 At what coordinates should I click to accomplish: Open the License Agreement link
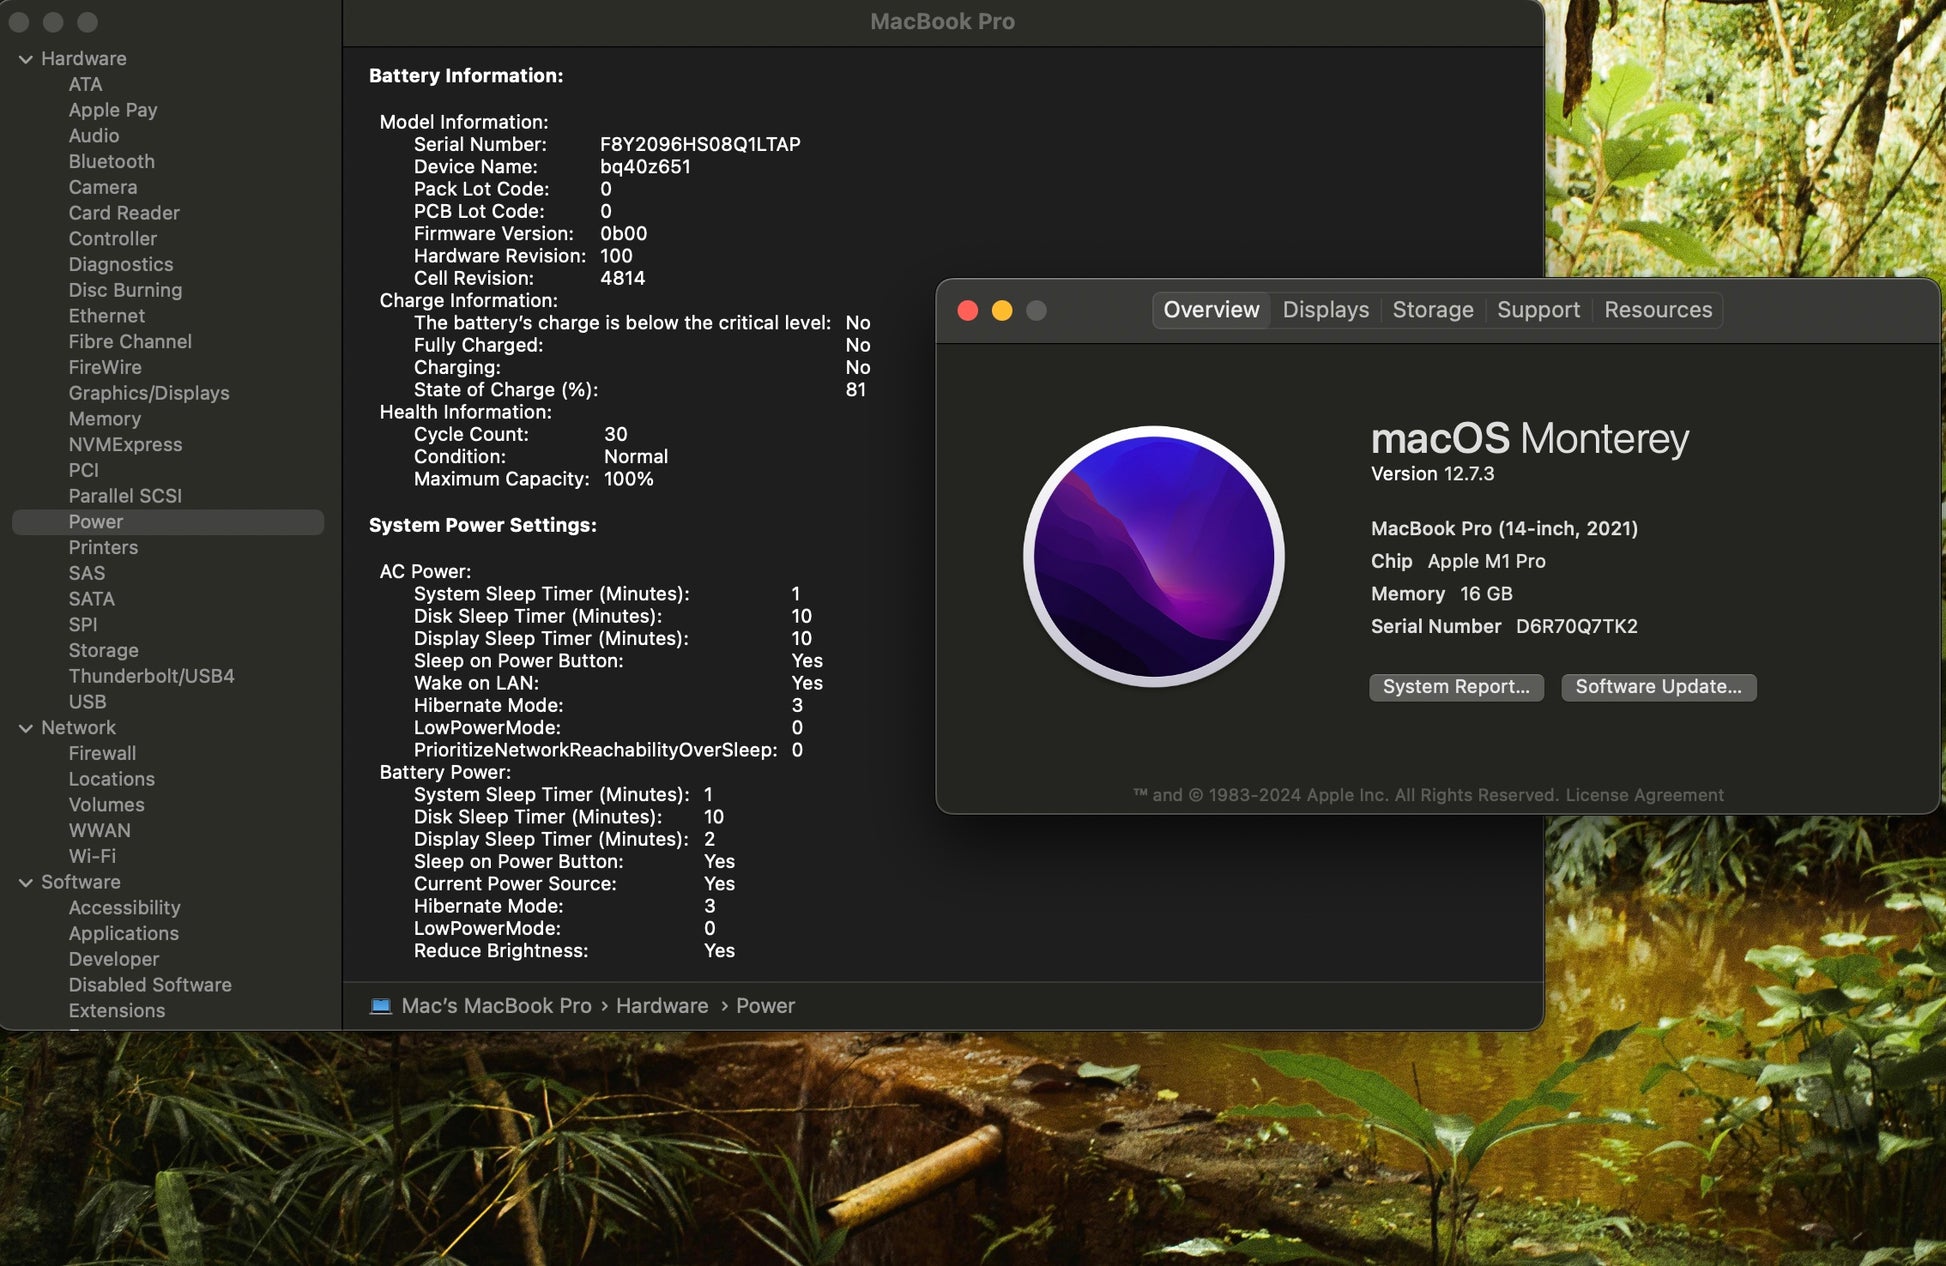click(1644, 795)
